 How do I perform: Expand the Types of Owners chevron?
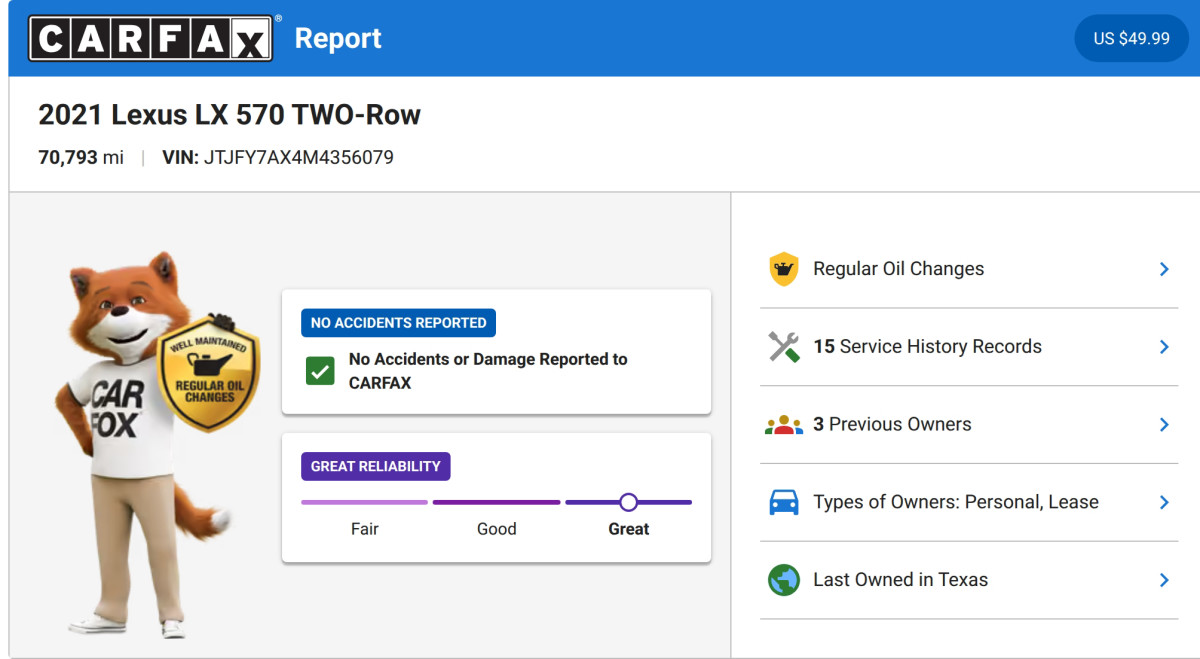tap(1164, 502)
